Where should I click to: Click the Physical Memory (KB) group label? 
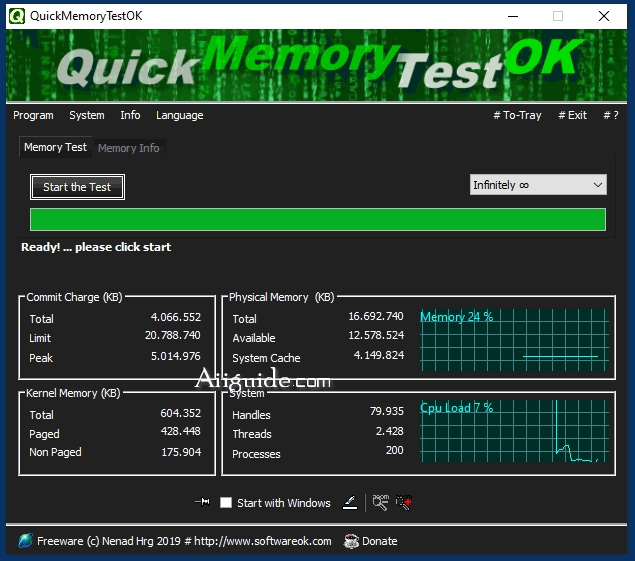click(x=282, y=297)
